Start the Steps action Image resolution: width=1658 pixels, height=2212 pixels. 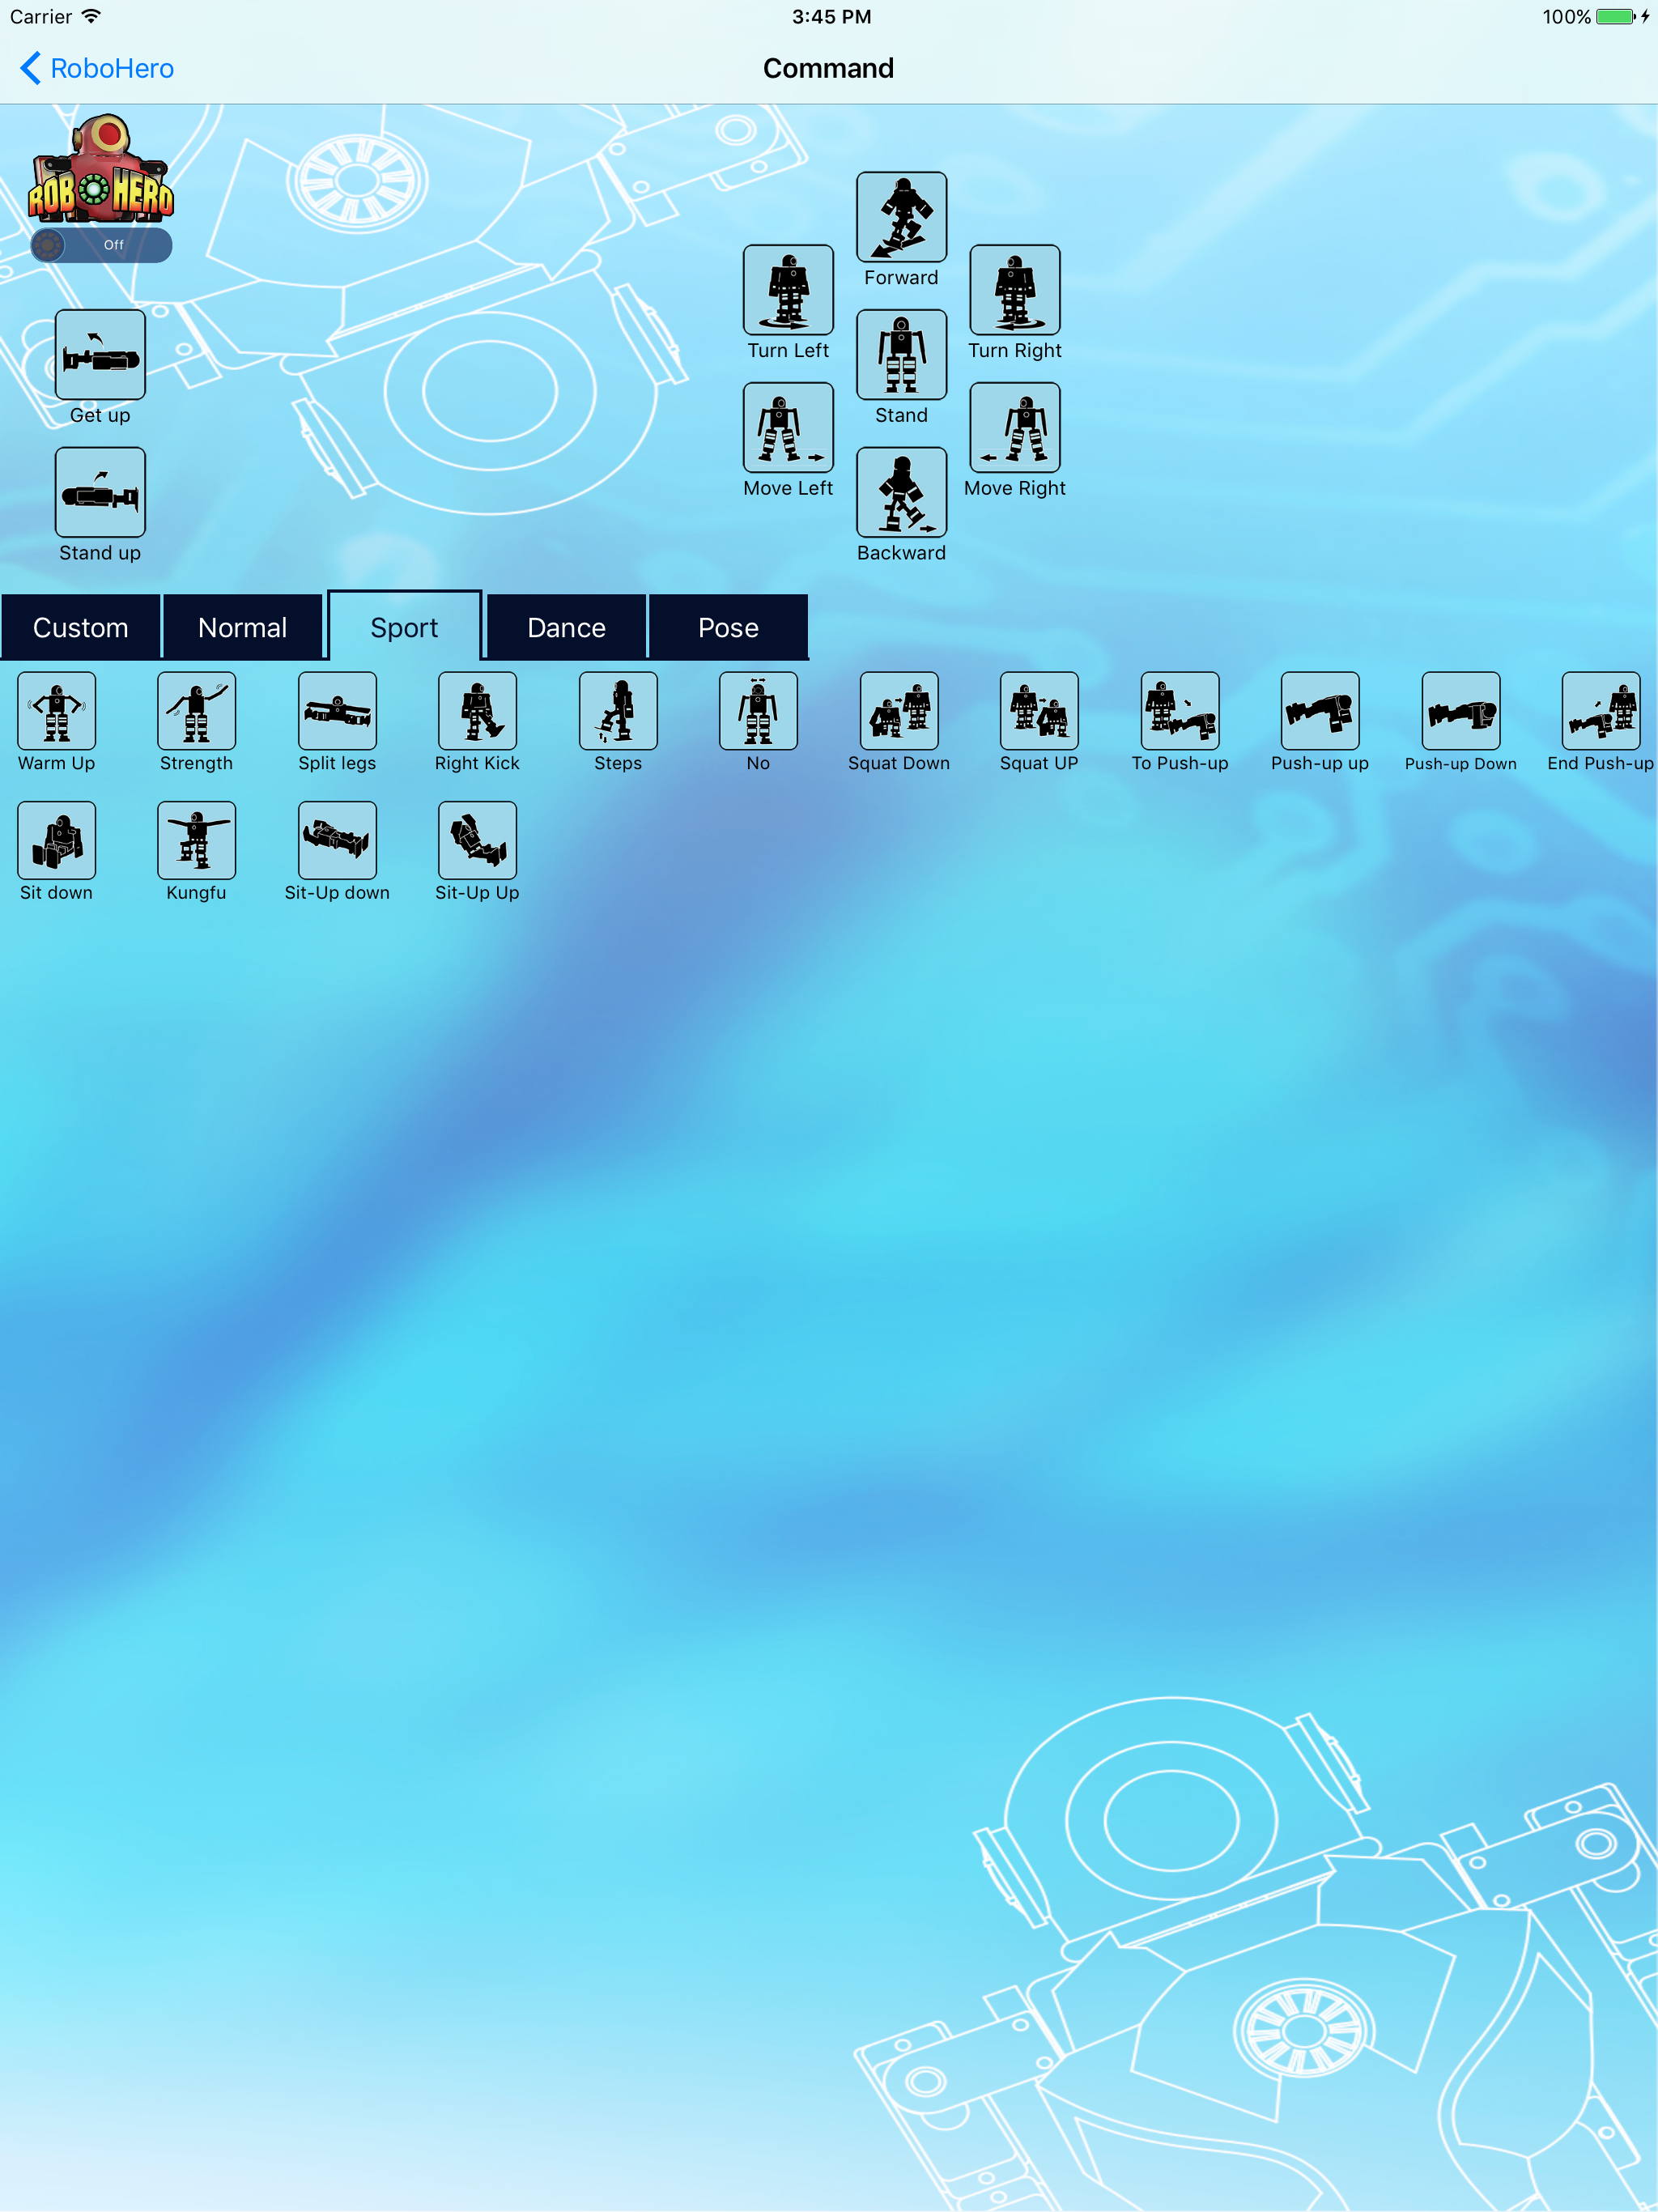click(618, 711)
